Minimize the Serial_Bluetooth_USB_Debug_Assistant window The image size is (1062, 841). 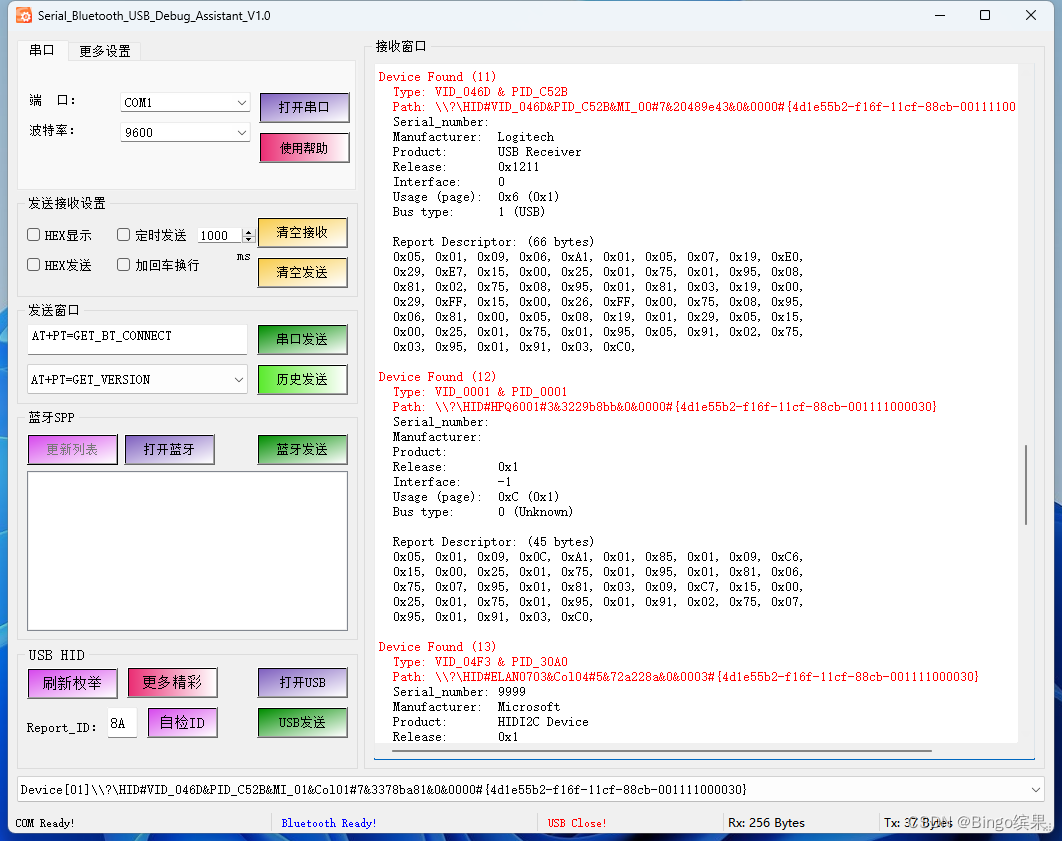pyautogui.click(x=940, y=15)
